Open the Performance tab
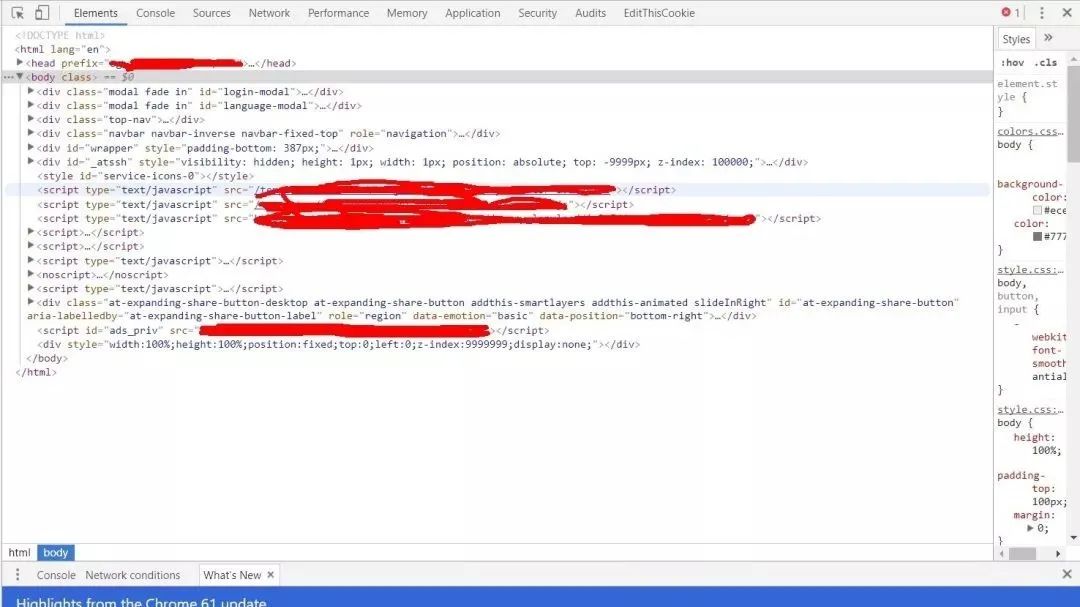 338,13
